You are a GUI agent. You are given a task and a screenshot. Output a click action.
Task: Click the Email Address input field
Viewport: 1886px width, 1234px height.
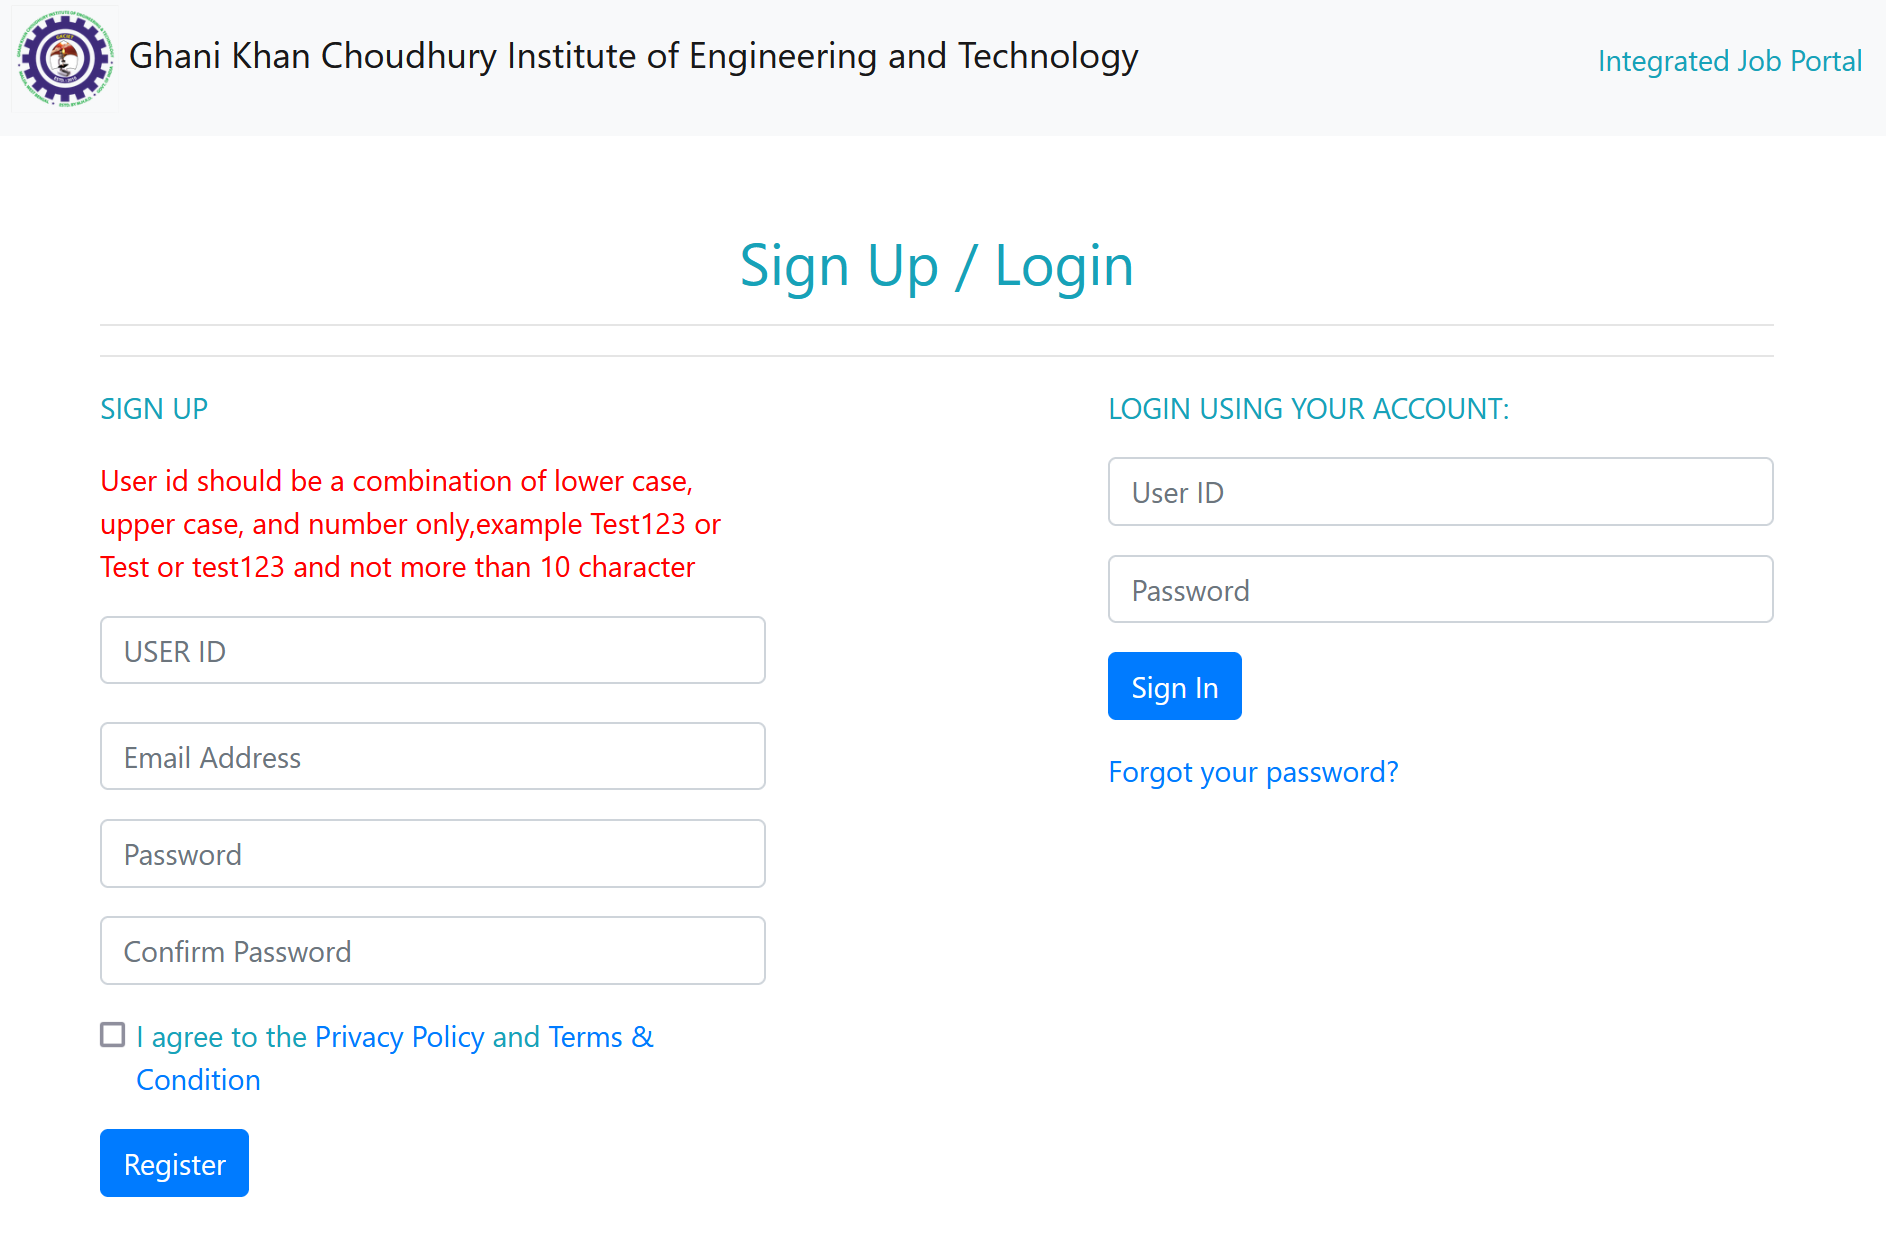[x=432, y=757]
